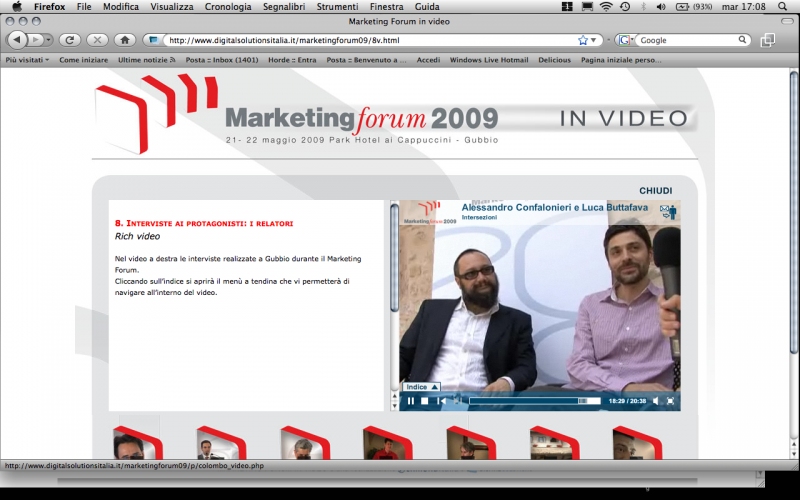
Task: Open the Google search engine selector
Action: point(626,40)
